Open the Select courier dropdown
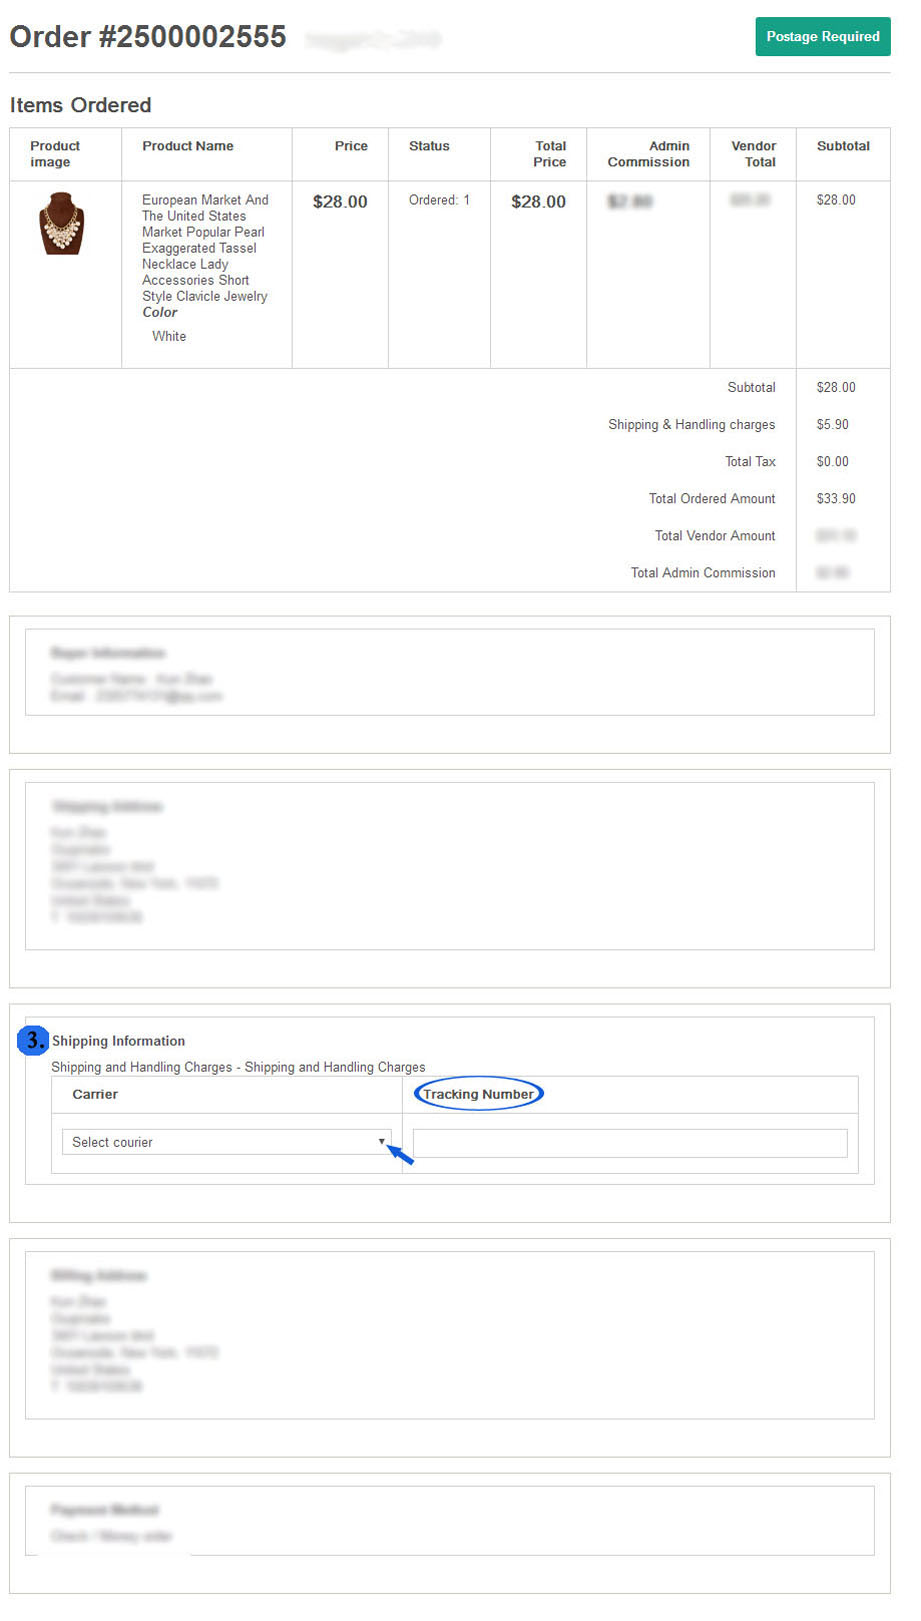The image size is (921, 1621). pos(225,1142)
